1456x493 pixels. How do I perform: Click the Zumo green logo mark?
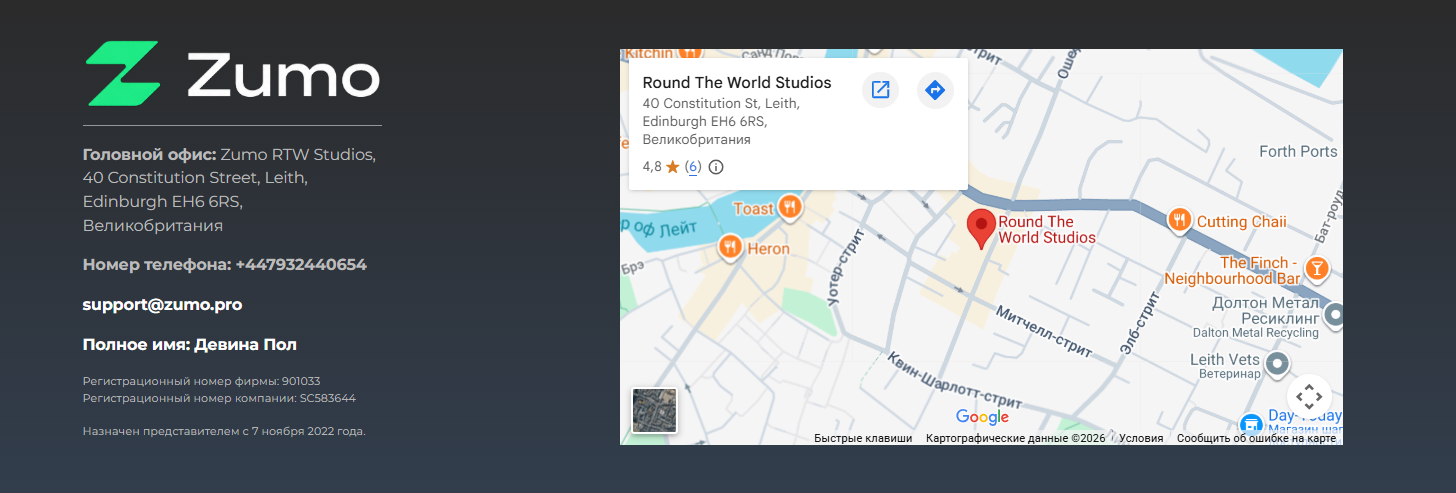[x=123, y=73]
